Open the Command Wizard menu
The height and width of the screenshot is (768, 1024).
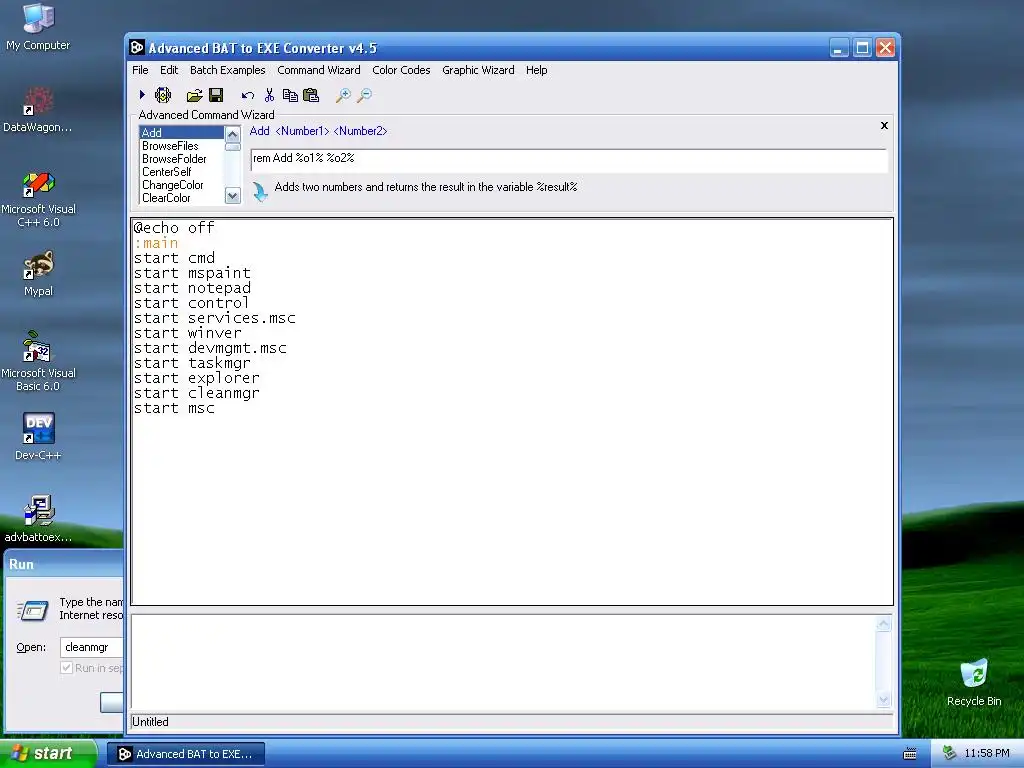319,70
